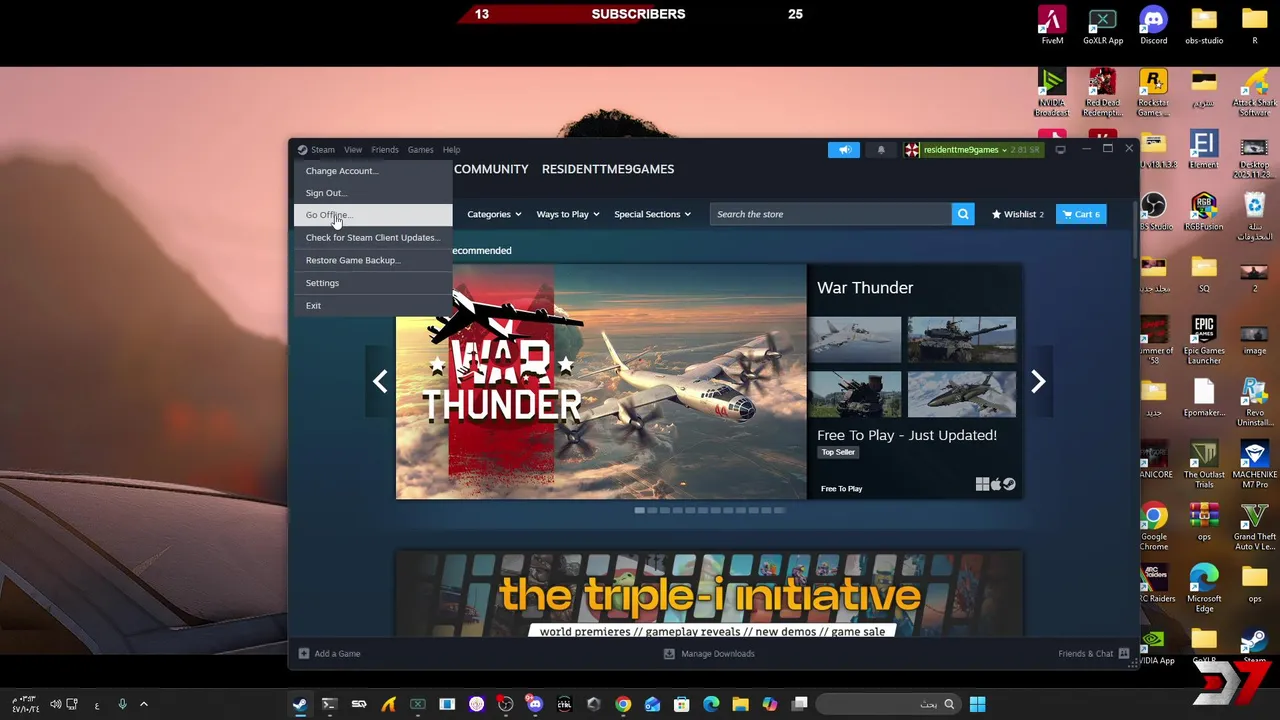Expand the Categories dropdown in store
This screenshot has width=1280, height=720.
(x=494, y=214)
